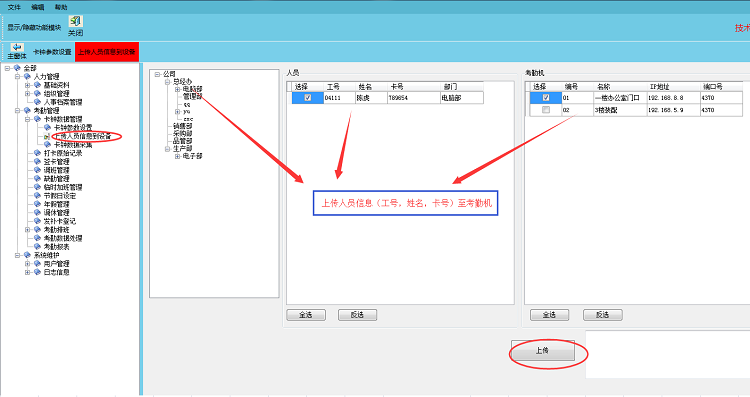This screenshot has width=750, height=397.
Task: Click the icon beside 调休管理
Action: [37, 212]
